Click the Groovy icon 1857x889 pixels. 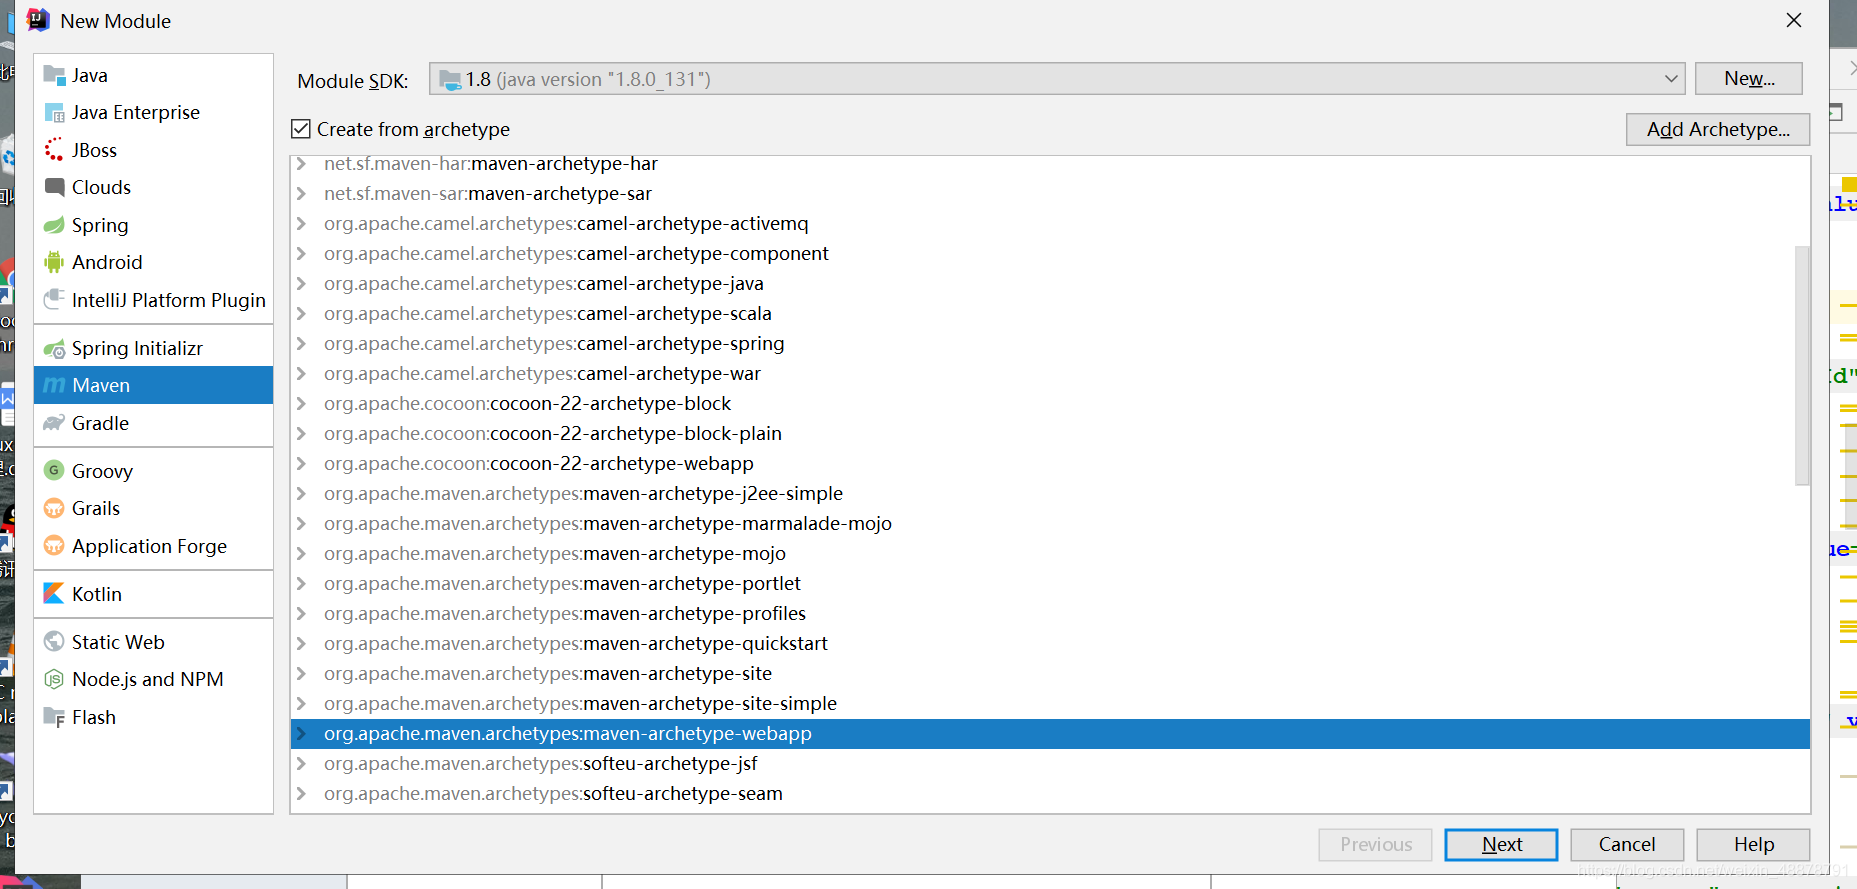tap(54, 471)
